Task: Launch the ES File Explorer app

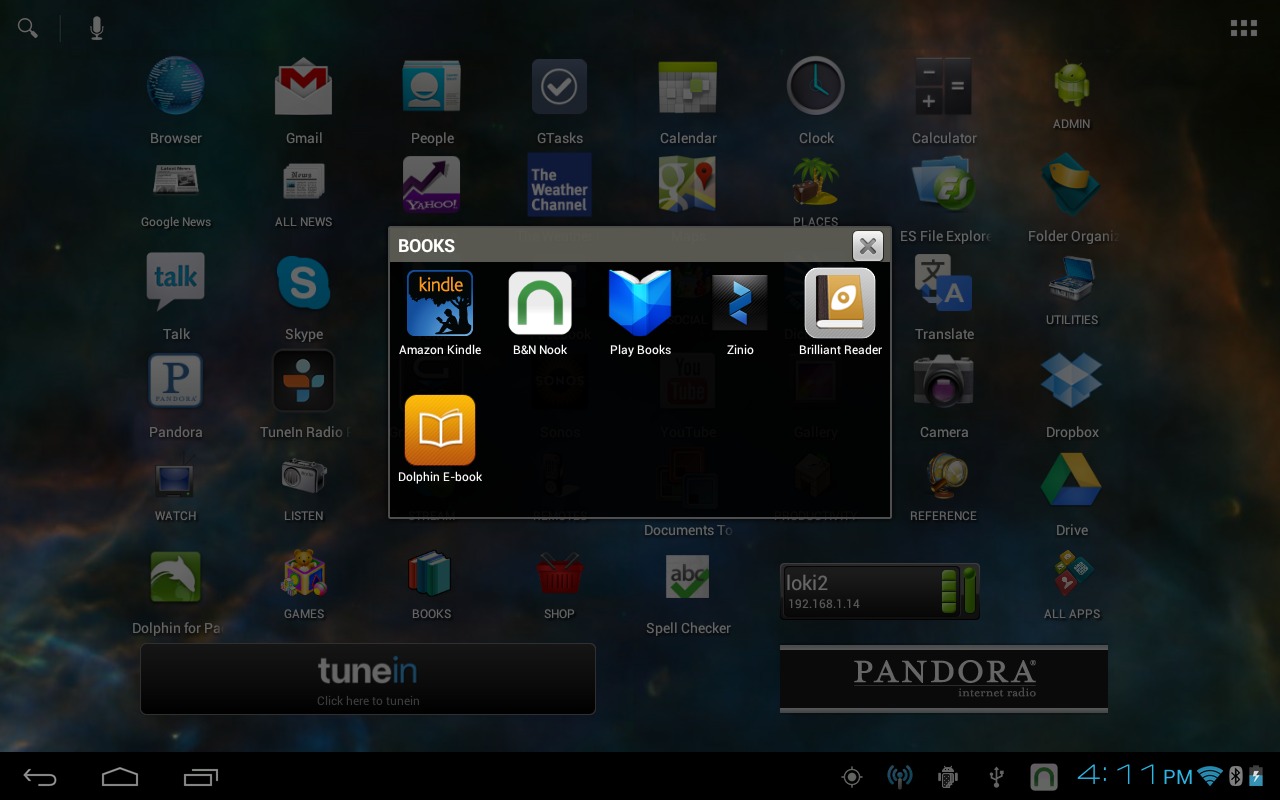Action: click(944, 200)
